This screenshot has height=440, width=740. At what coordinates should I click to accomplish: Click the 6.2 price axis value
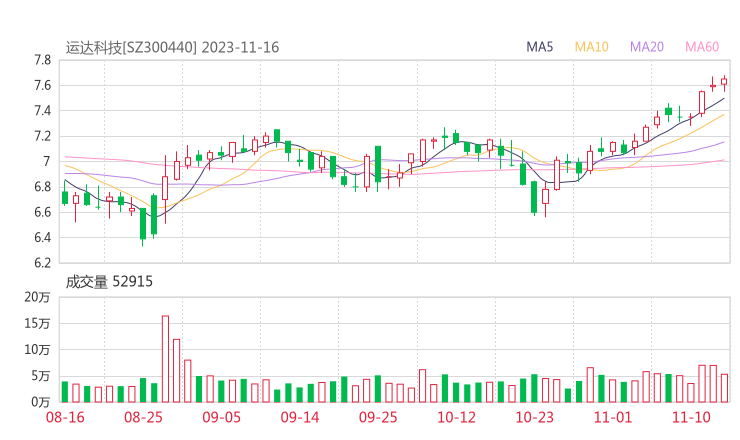[x=42, y=263]
